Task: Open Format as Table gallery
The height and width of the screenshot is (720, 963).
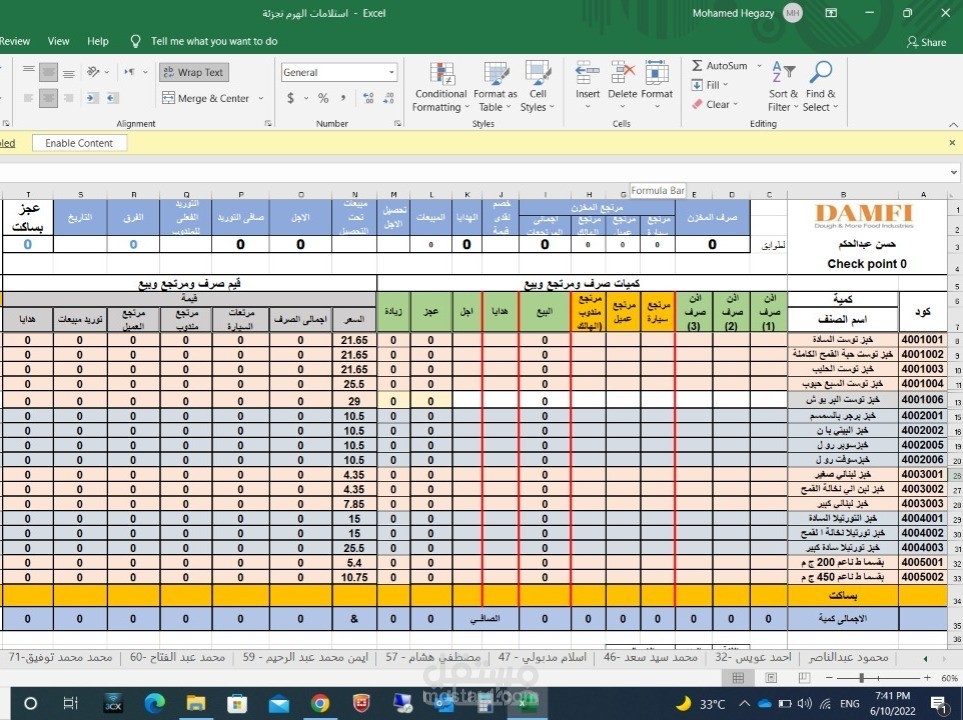Action: pos(495,87)
